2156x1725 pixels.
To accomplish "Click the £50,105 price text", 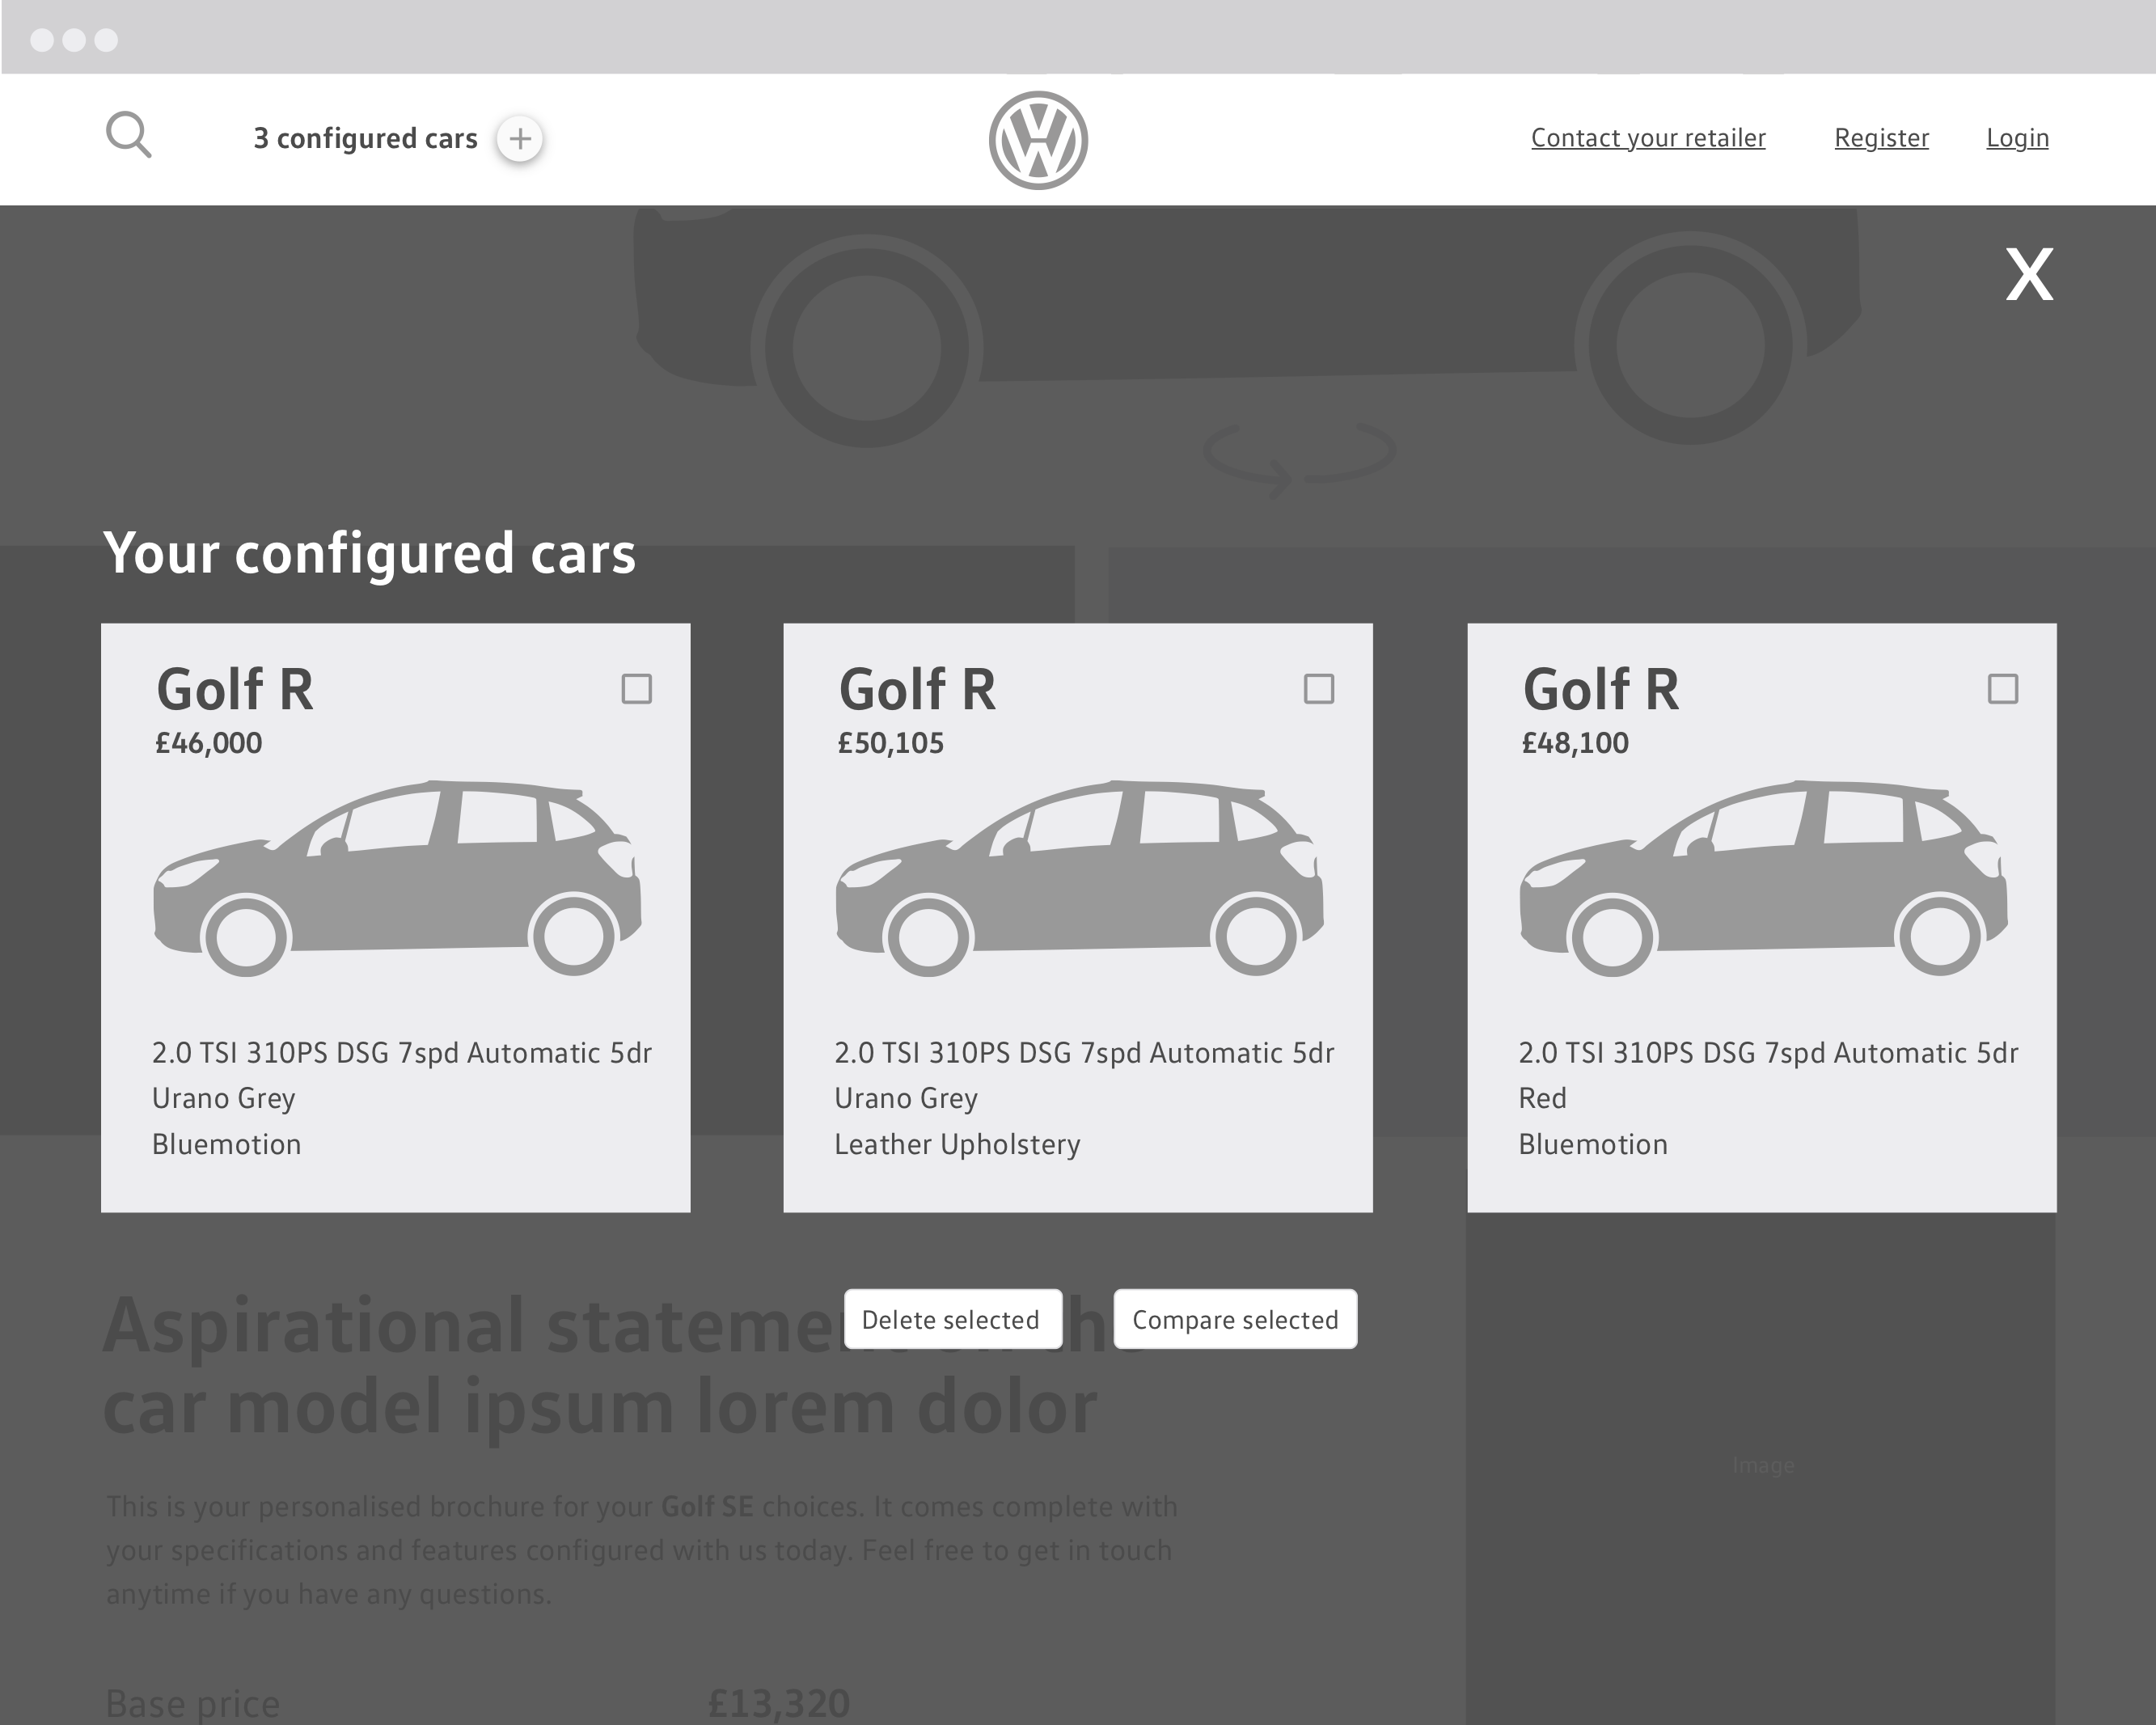I will click(890, 743).
